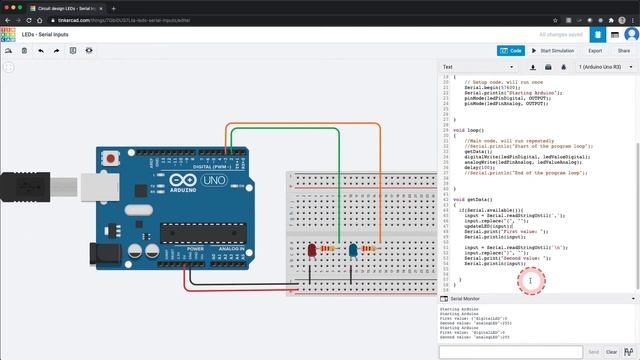Clear the Serial Monitor output
This screenshot has height=360, width=640.
point(611,352)
